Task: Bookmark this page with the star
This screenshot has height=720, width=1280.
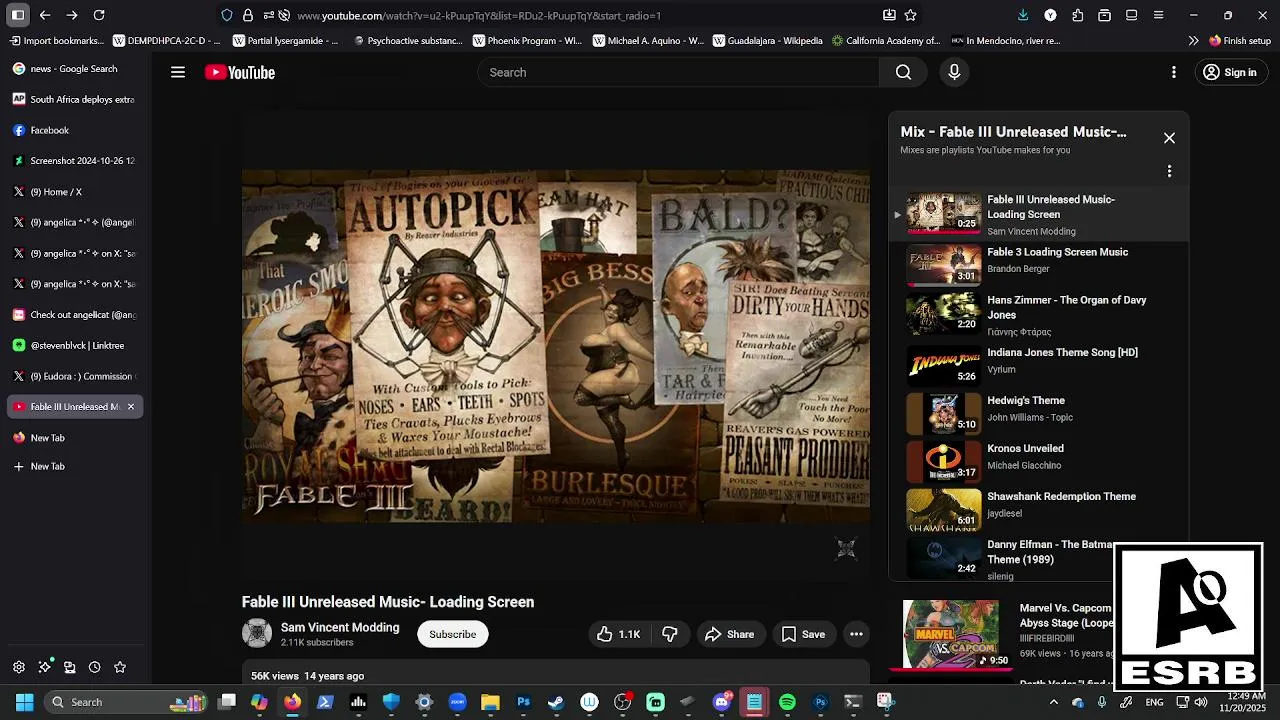Action: (x=911, y=15)
